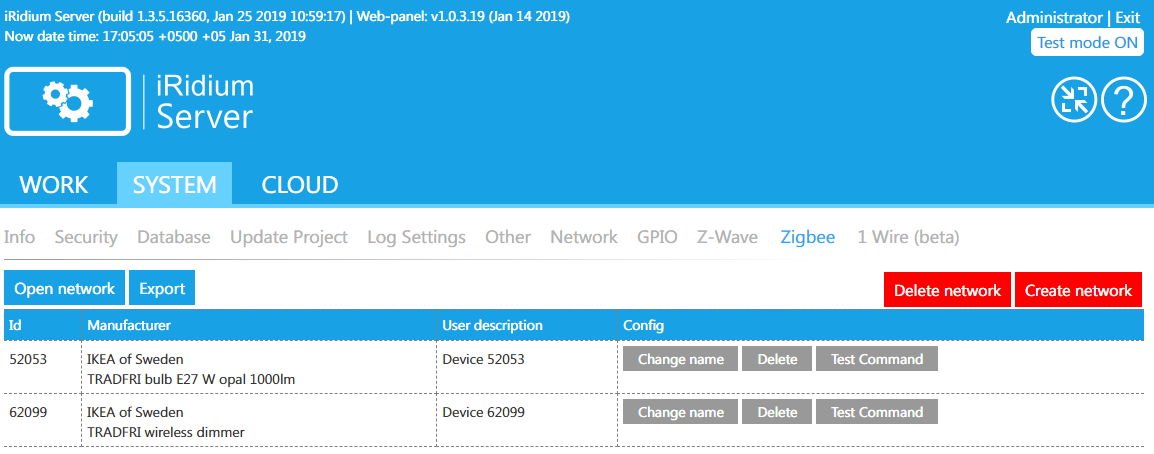Send Test Command to device 62099

[x=877, y=411]
